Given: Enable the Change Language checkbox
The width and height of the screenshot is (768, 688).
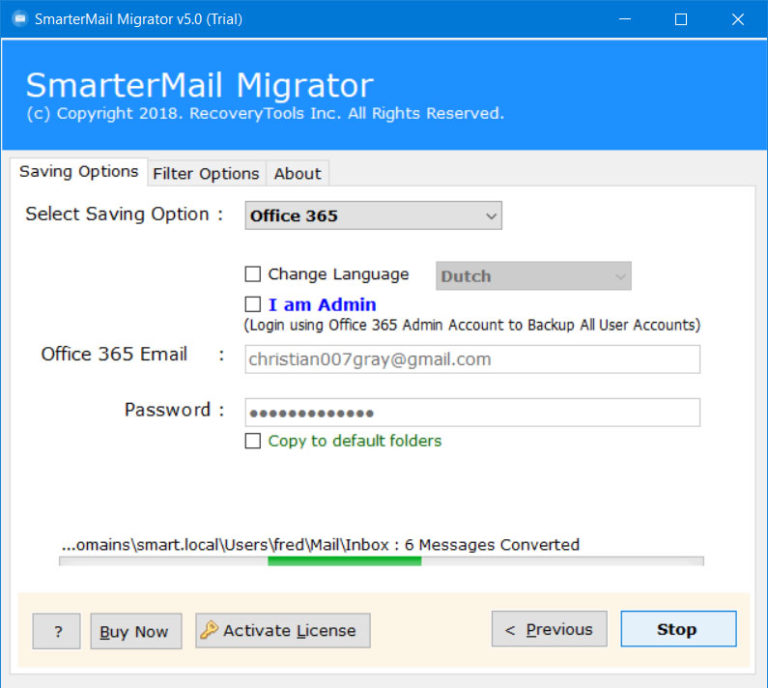Looking at the screenshot, I should pyautogui.click(x=253, y=274).
